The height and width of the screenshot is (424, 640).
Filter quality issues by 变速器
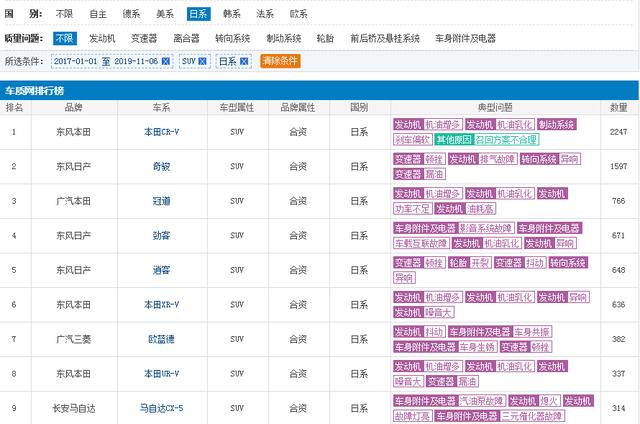click(x=144, y=38)
